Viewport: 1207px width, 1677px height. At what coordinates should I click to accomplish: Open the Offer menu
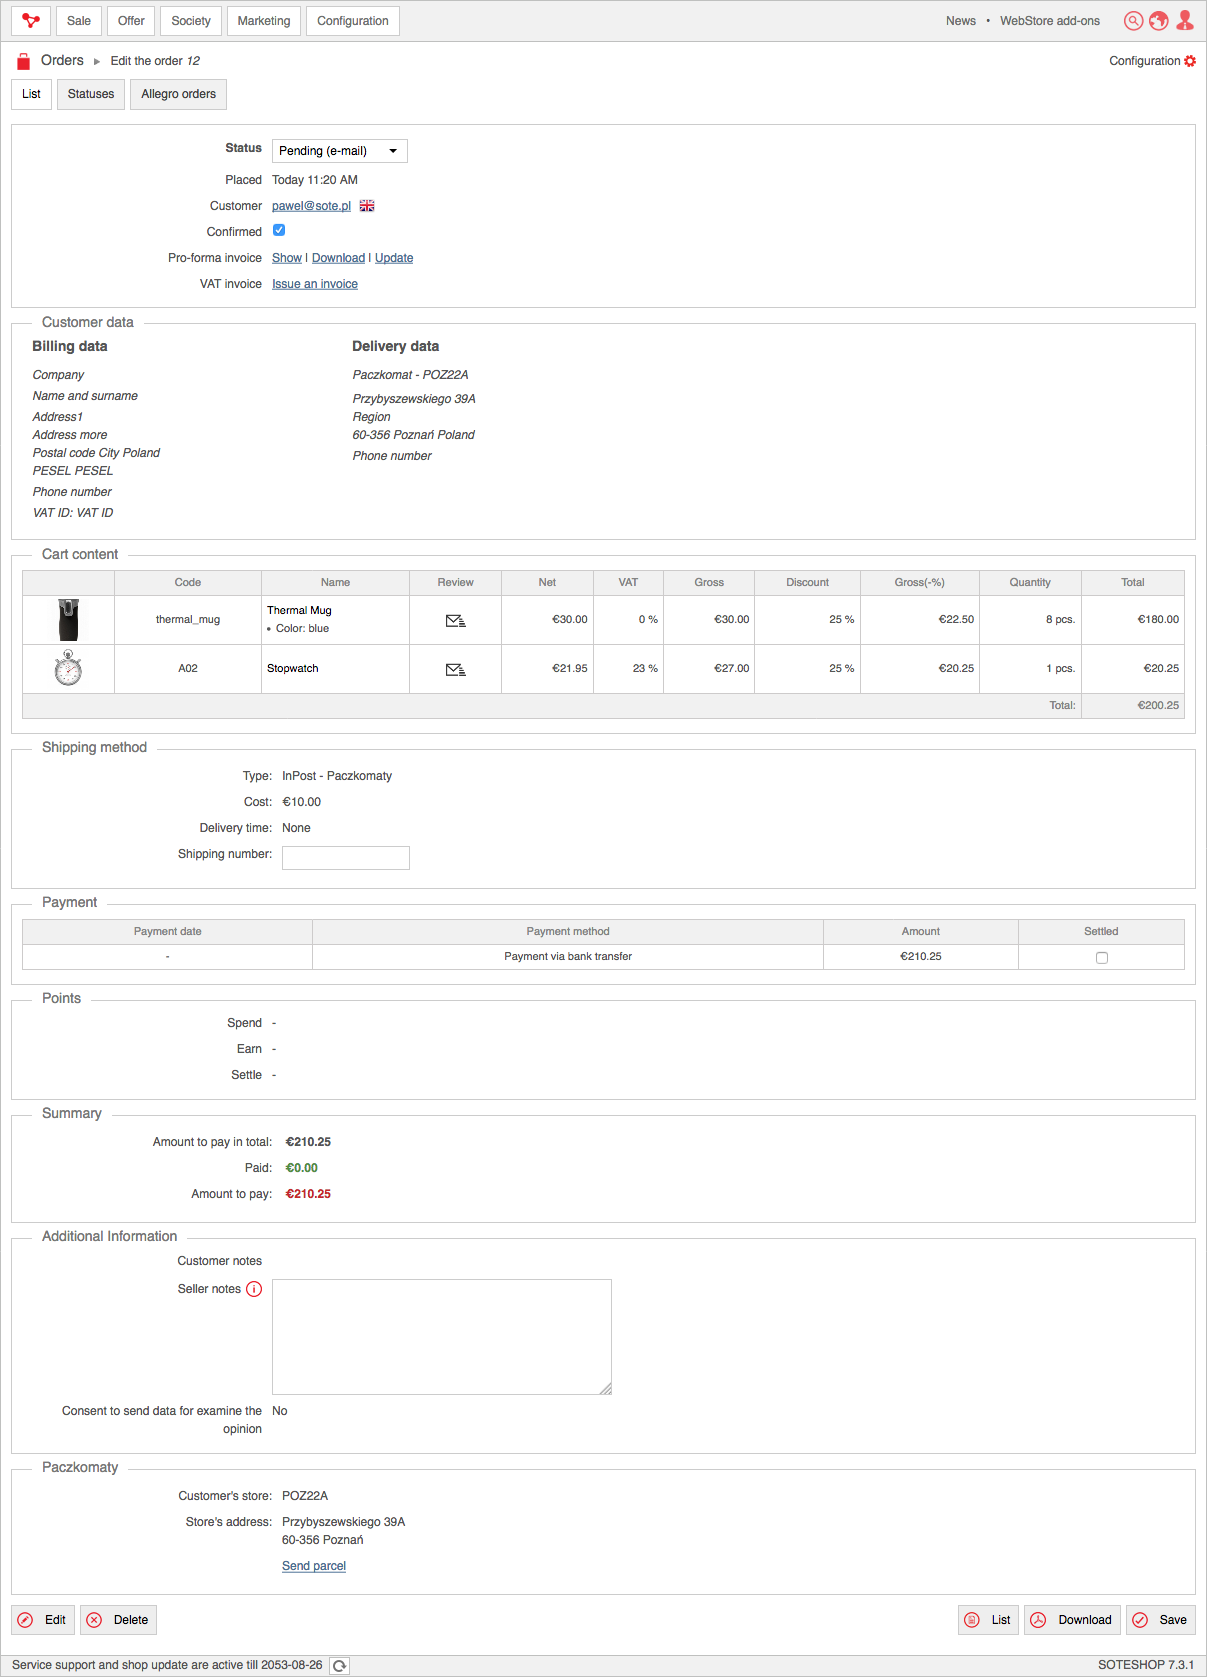click(131, 21)
